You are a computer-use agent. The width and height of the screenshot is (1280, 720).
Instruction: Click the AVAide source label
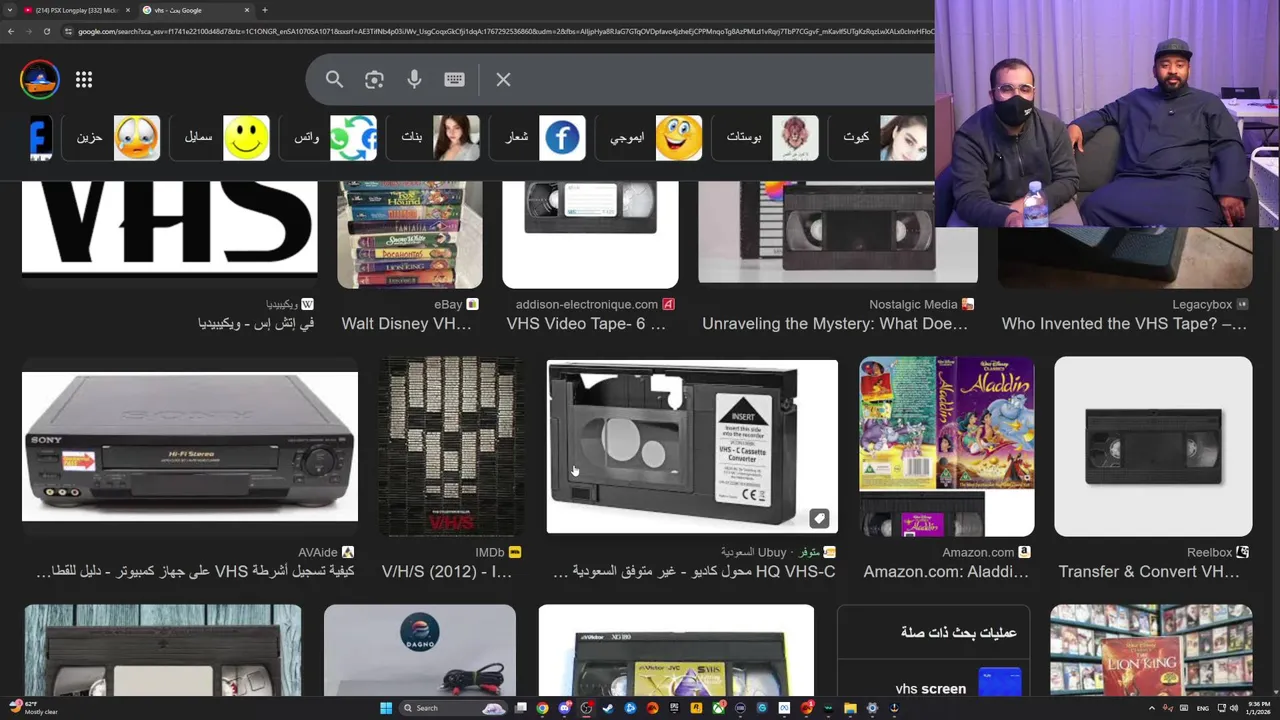coord(317,552)
